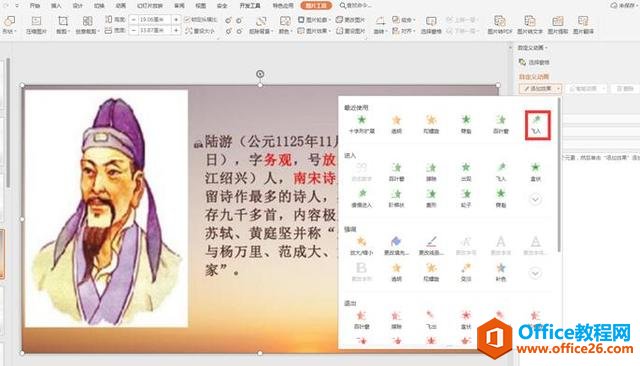The height and width of the screenshot is (366, 640).
Task: Click 抠除背景 remove background tool
Action: point(260,25)
